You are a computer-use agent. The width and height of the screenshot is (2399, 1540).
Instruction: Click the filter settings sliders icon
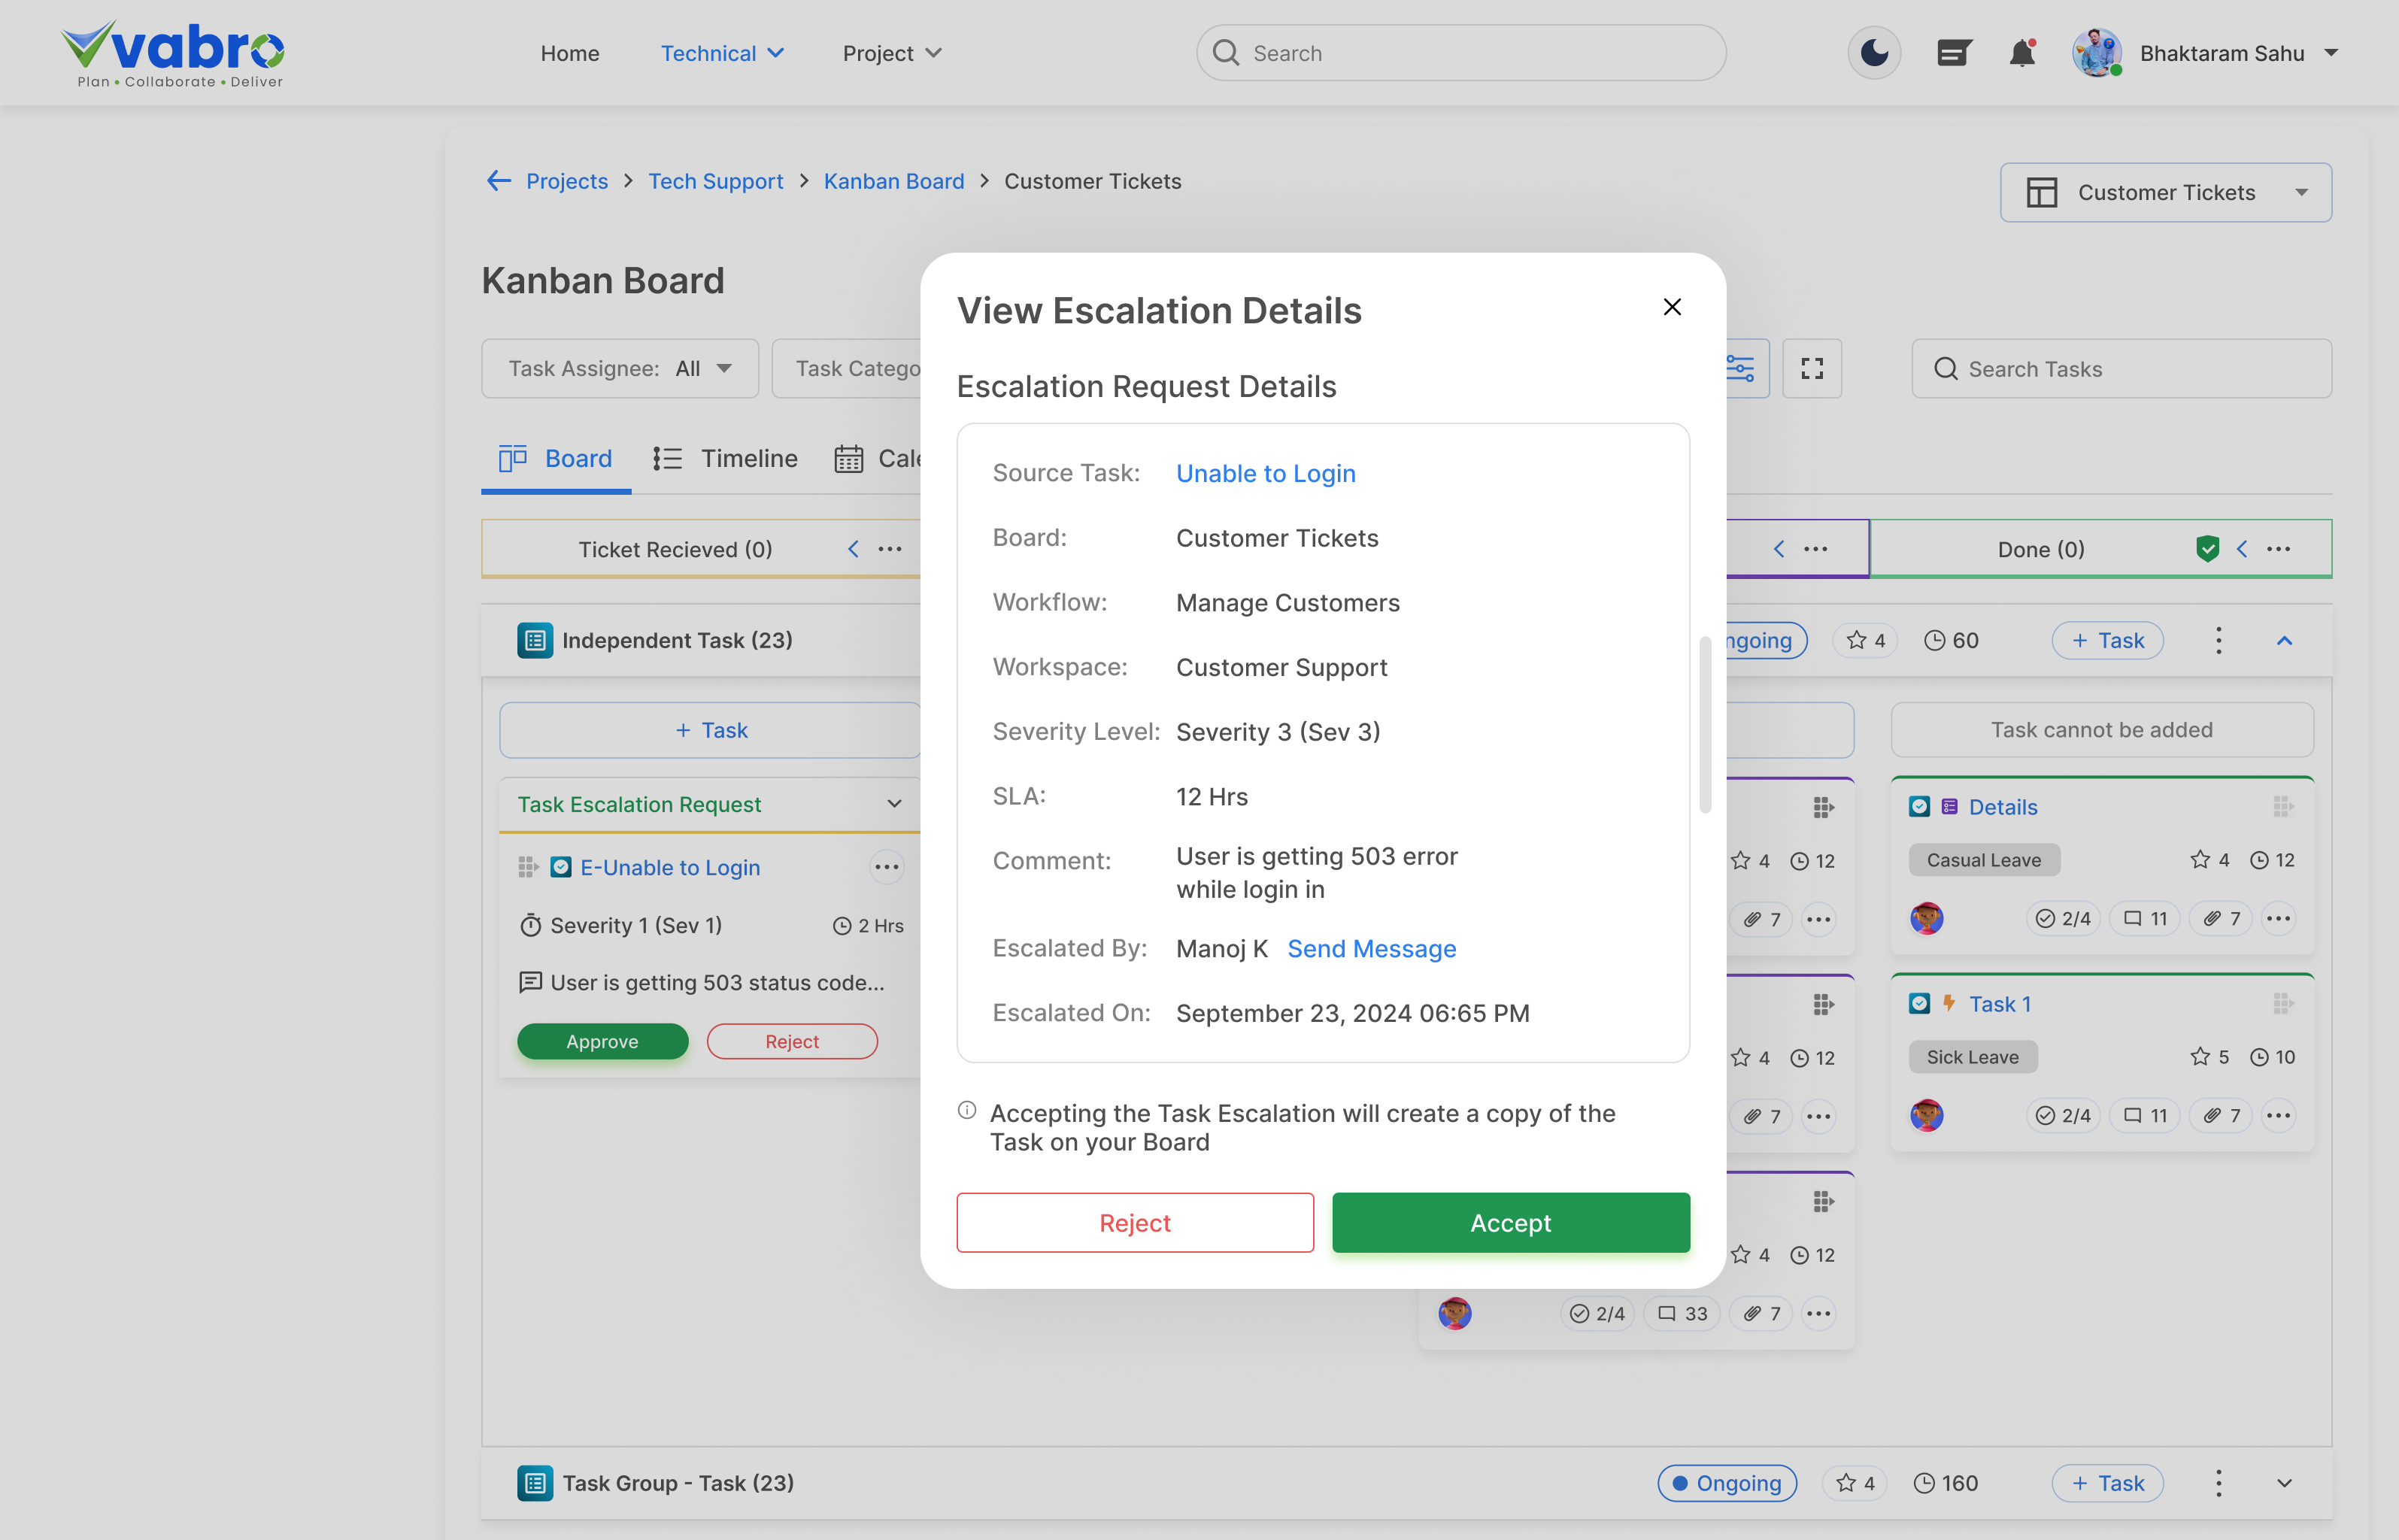click(1741, 368)
